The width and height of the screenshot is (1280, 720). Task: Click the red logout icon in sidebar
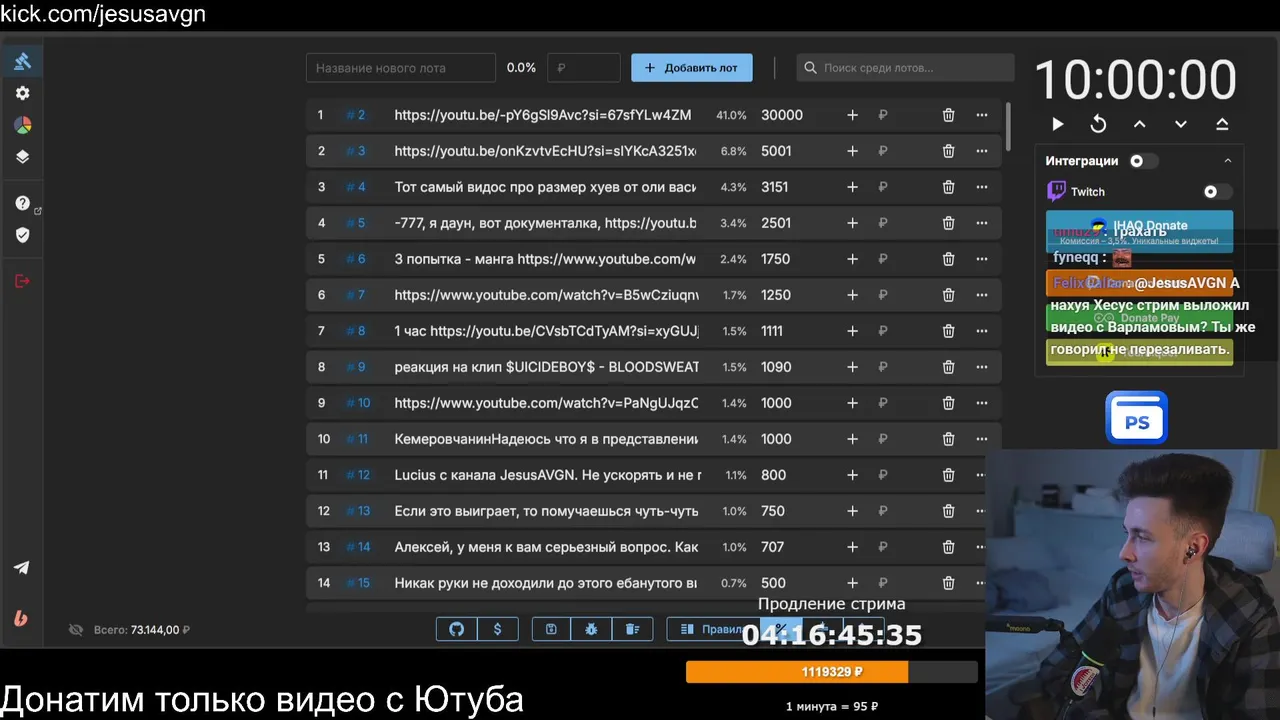point(22,281)
